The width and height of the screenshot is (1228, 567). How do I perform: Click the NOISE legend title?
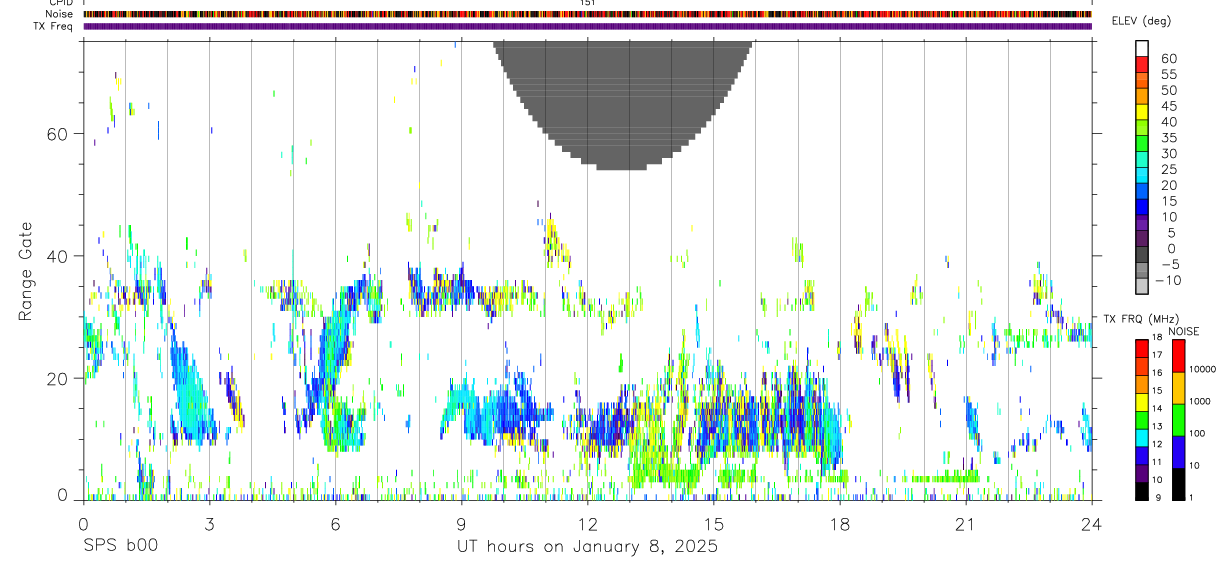[x=1183, y=332]
